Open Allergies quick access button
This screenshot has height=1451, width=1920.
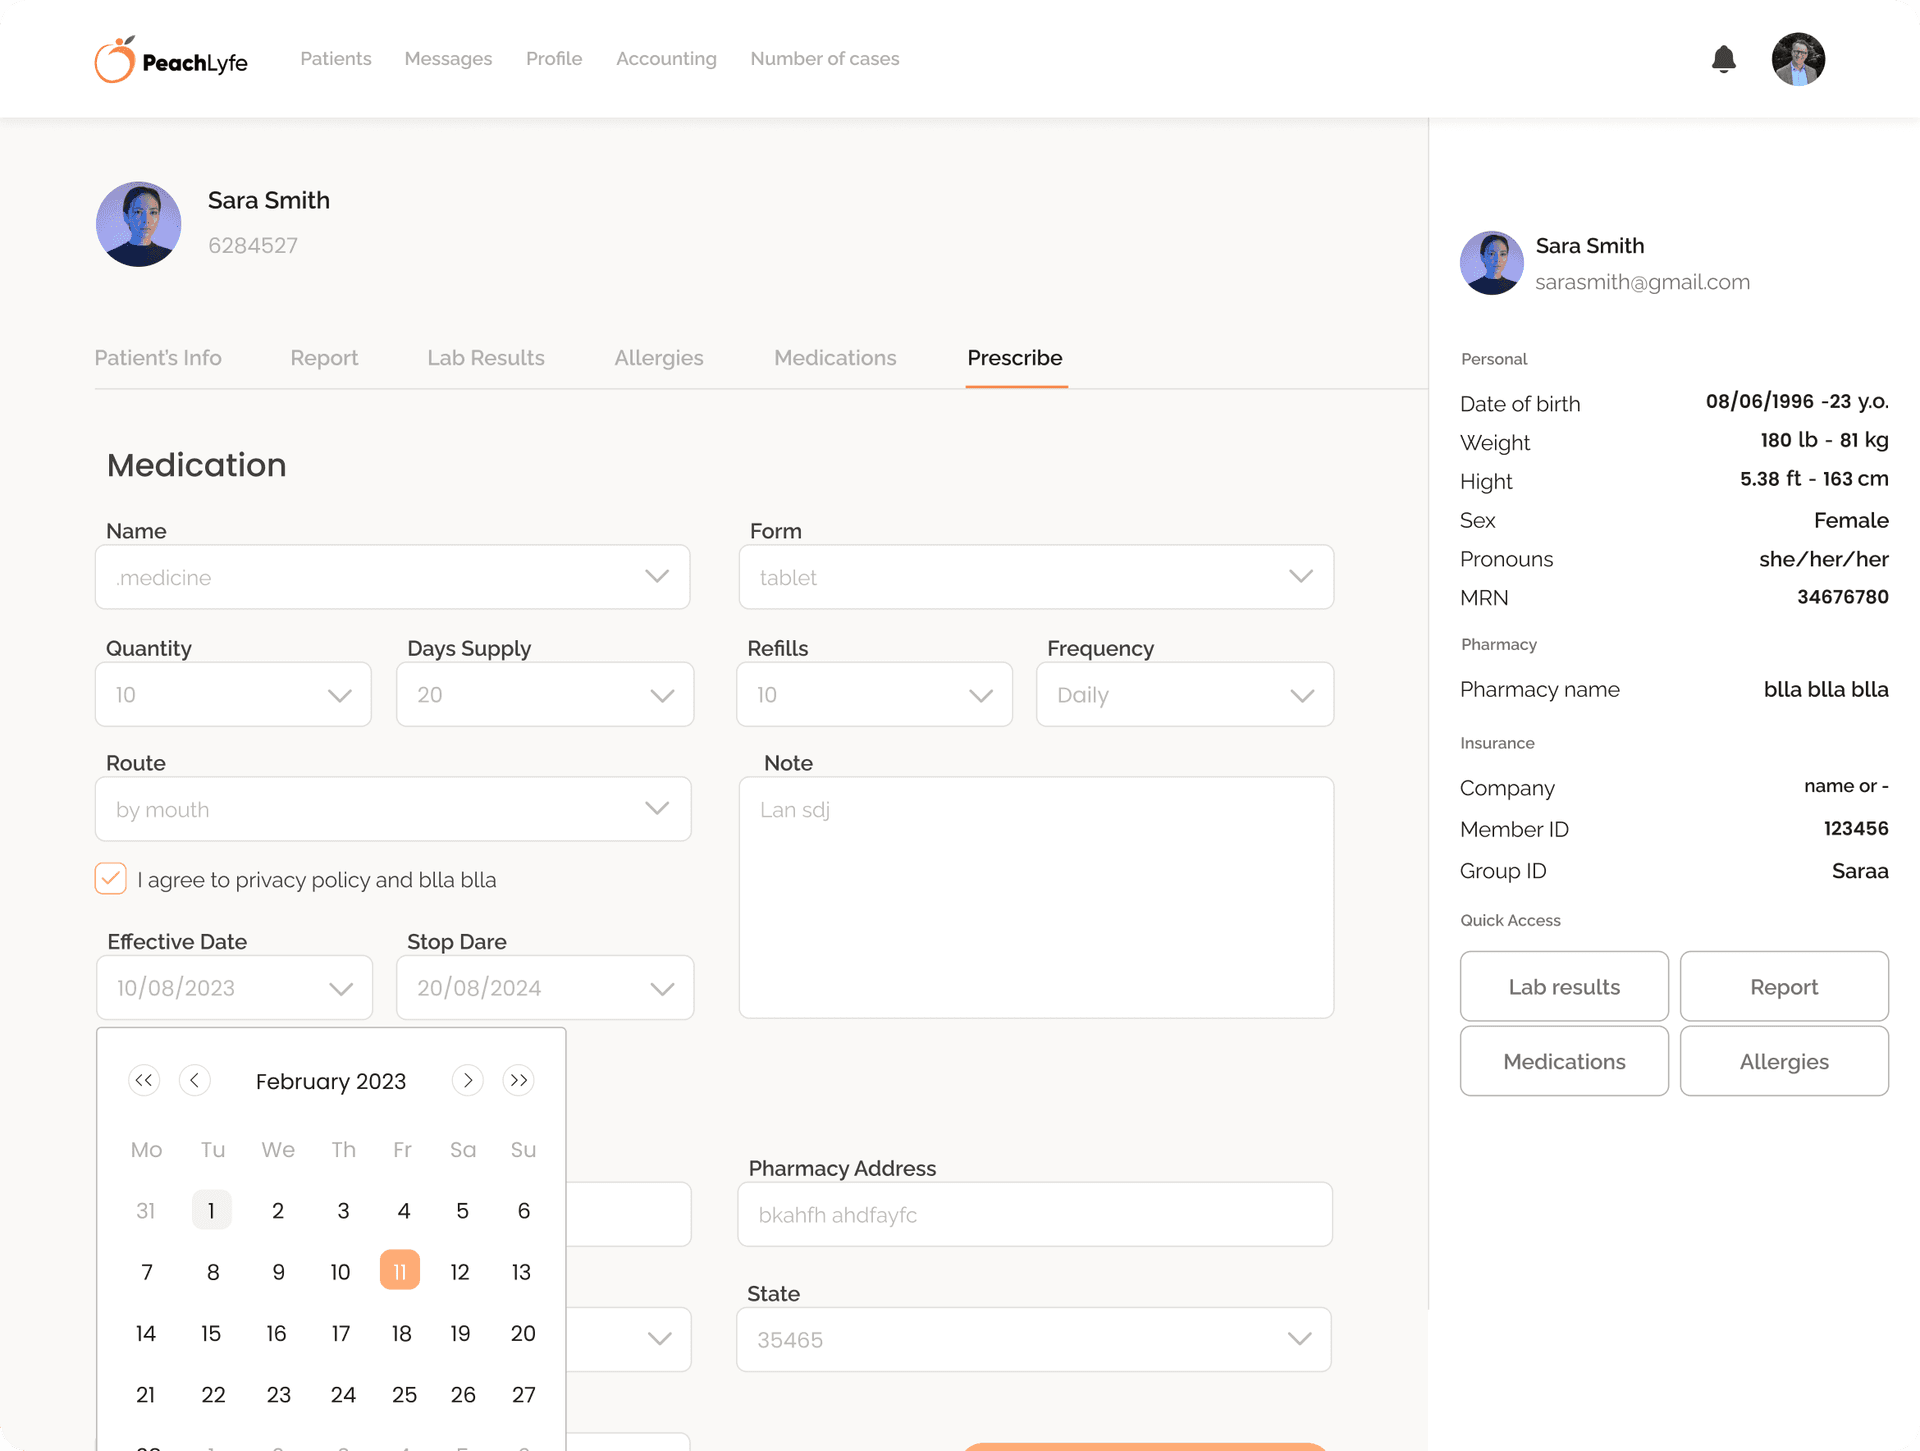(1784, 1061)
